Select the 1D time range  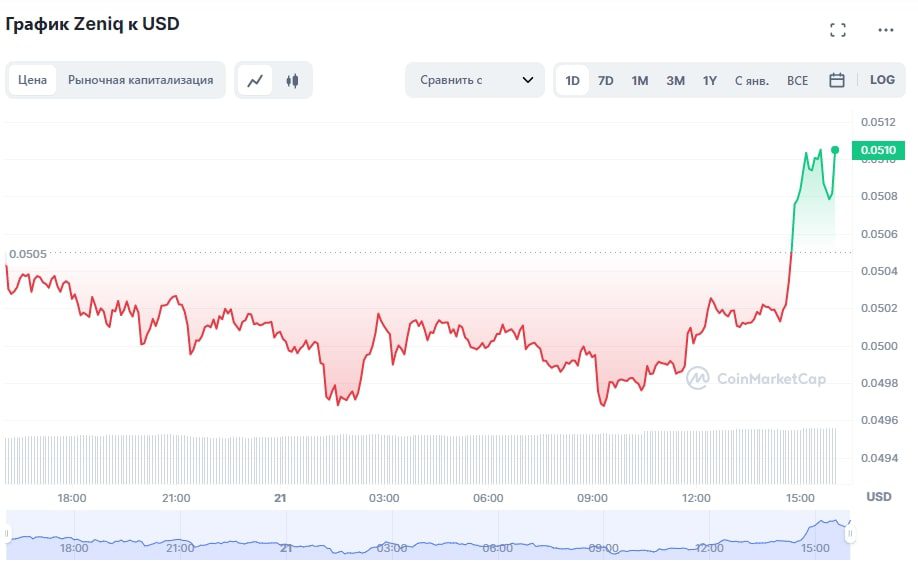coord(573,81)
